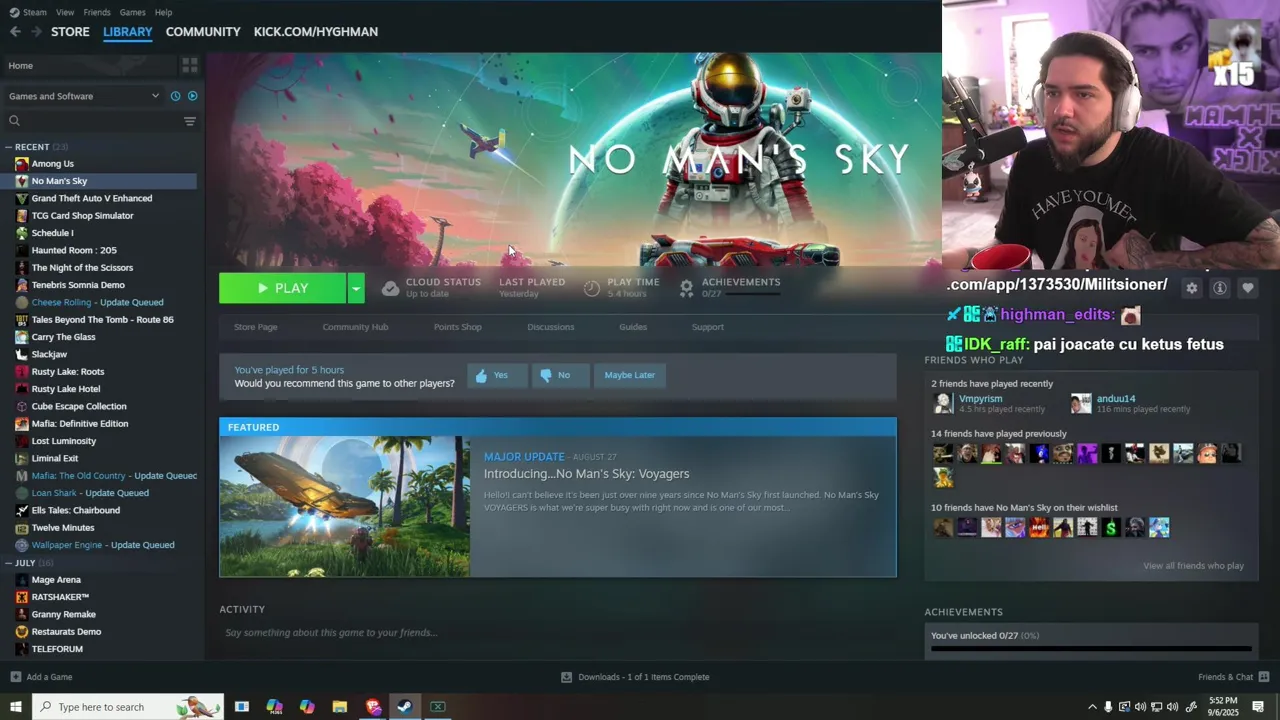Click the Steam taskbar icon
This screenshot has height=720, width=1280.
pos(405,707)
